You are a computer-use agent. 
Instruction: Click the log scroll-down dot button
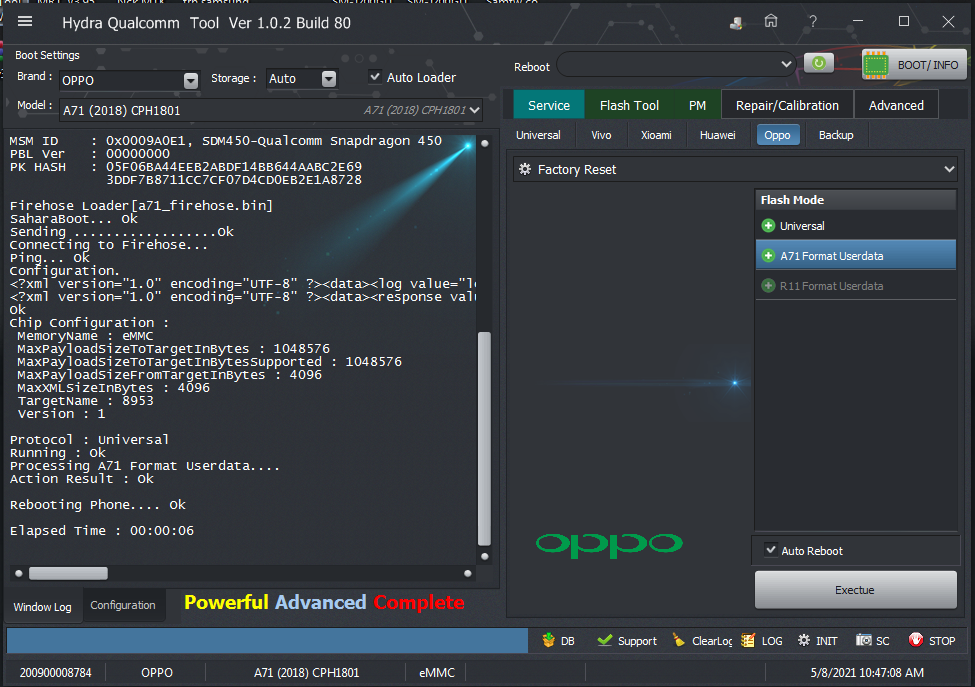(484, 556)
